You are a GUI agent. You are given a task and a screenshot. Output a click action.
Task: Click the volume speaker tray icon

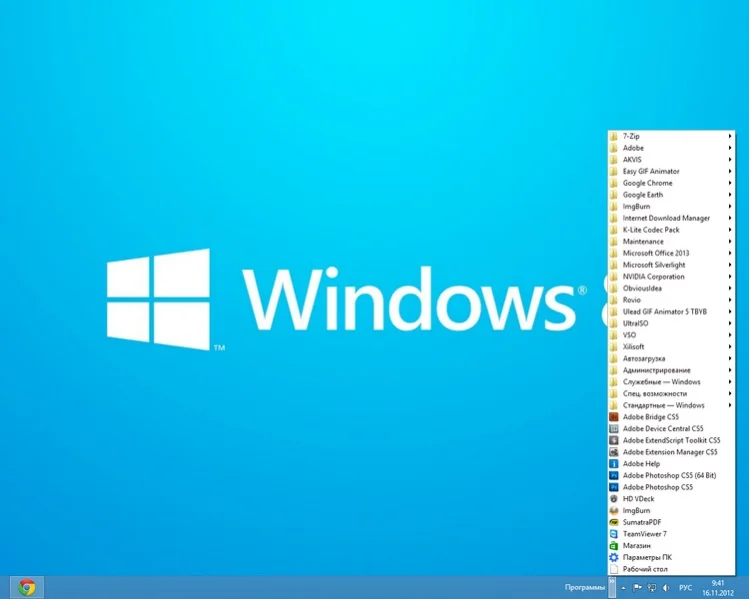[x=666, y=588]
